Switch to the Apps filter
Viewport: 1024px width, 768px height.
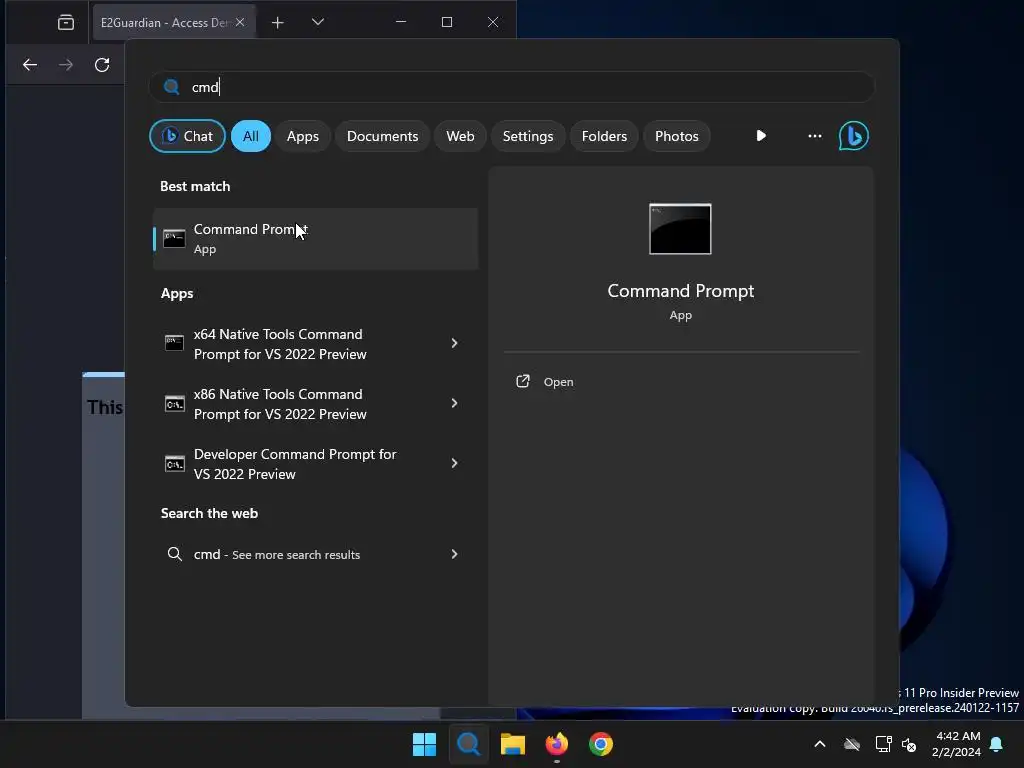click(302, 136)
